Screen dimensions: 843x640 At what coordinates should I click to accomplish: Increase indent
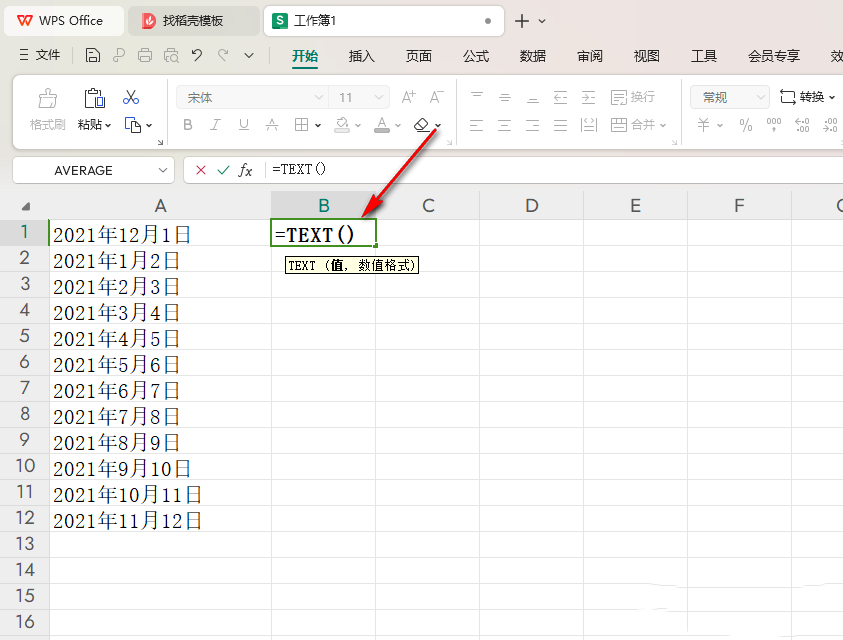(x=588, y=97)
